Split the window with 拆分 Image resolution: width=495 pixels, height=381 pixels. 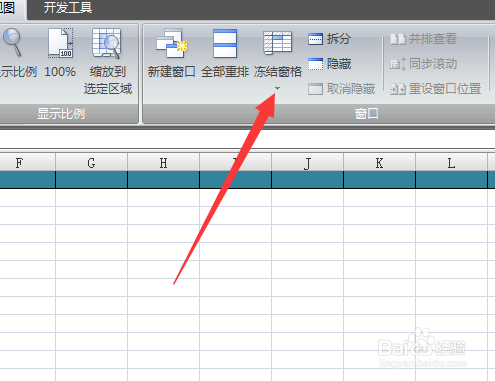pyautogui.click(x=329, y=39)
